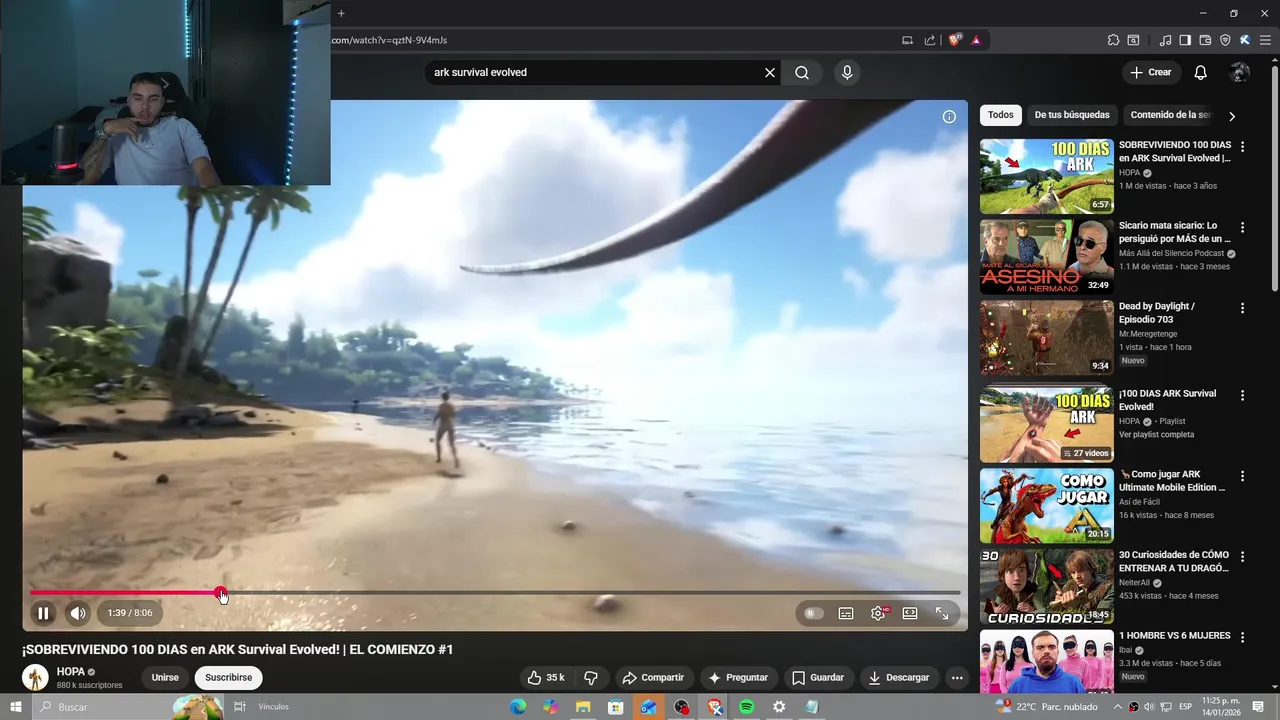Toggle the browser sidebar panel

tap(1185, 40)
